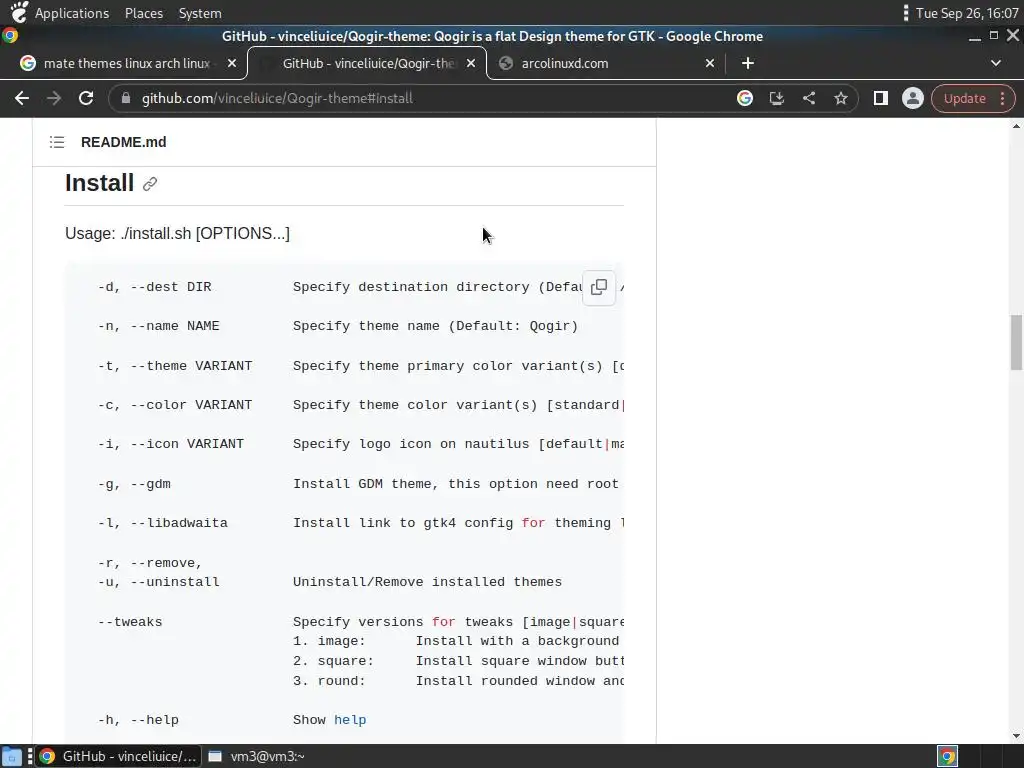Open the Places menu

tap(144, 13)
